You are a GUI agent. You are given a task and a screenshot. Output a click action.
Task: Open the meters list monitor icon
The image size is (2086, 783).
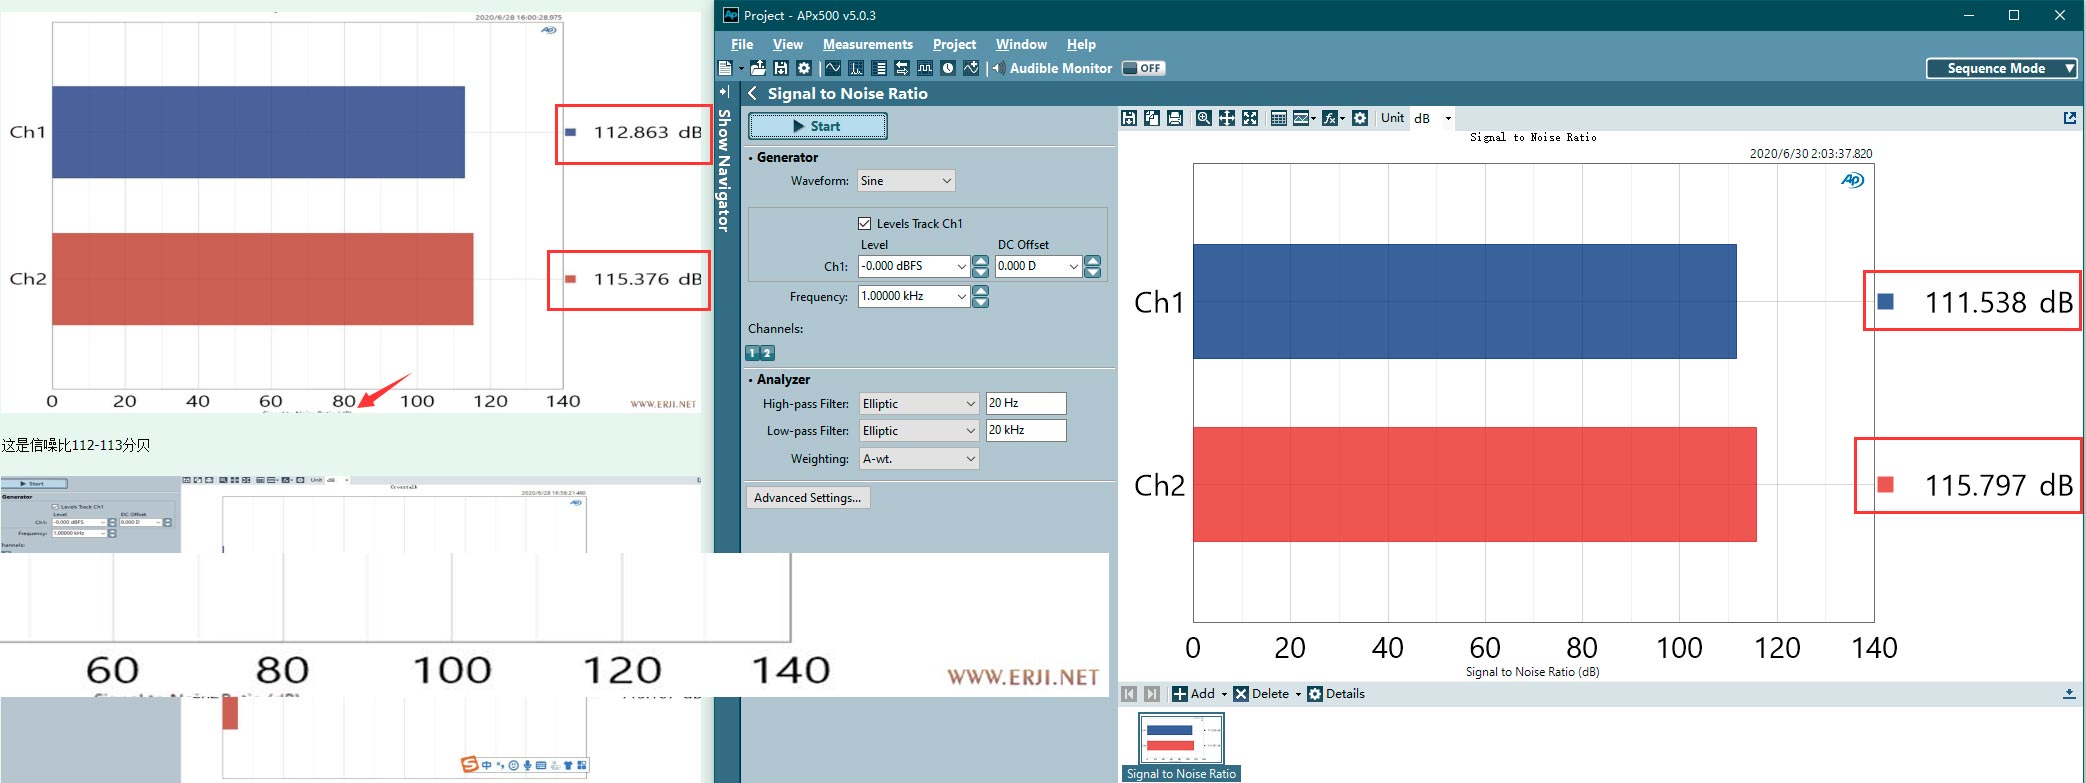879,68
